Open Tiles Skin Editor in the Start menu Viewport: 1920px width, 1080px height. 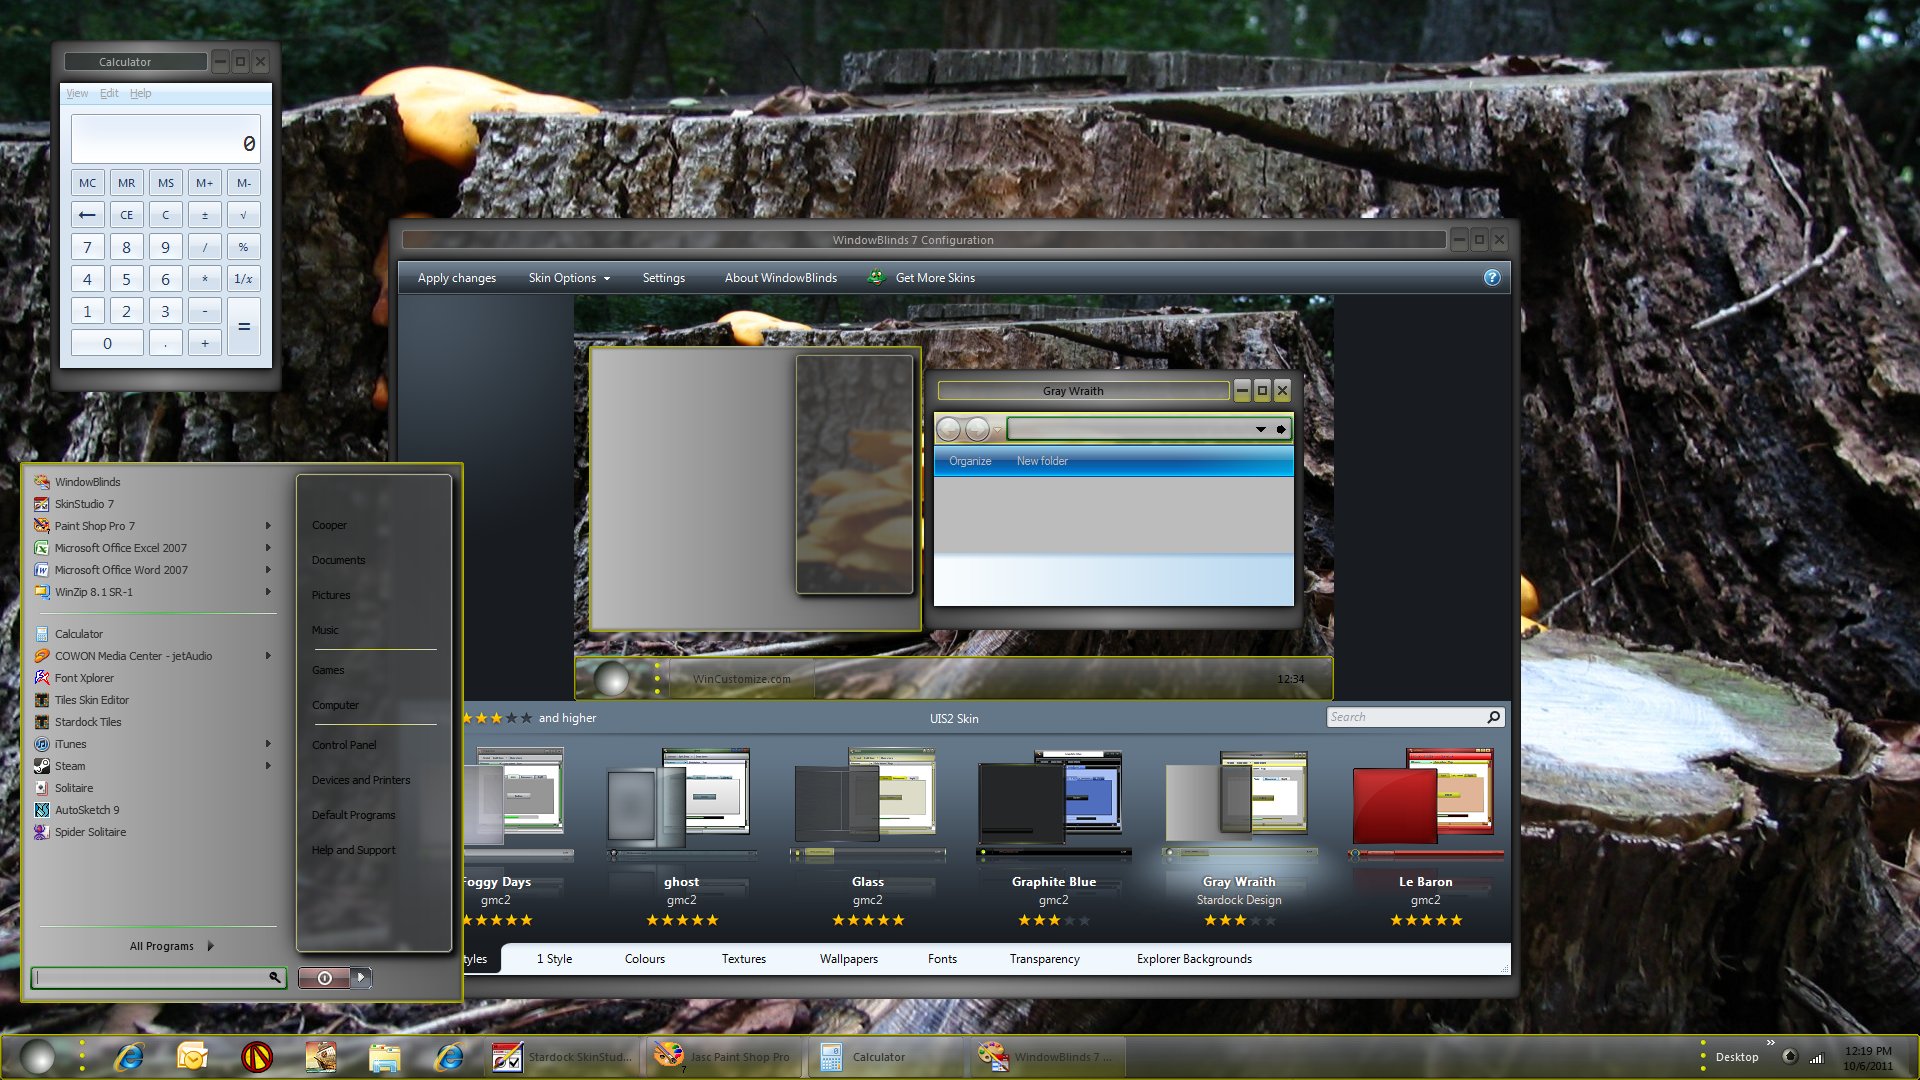91,700
